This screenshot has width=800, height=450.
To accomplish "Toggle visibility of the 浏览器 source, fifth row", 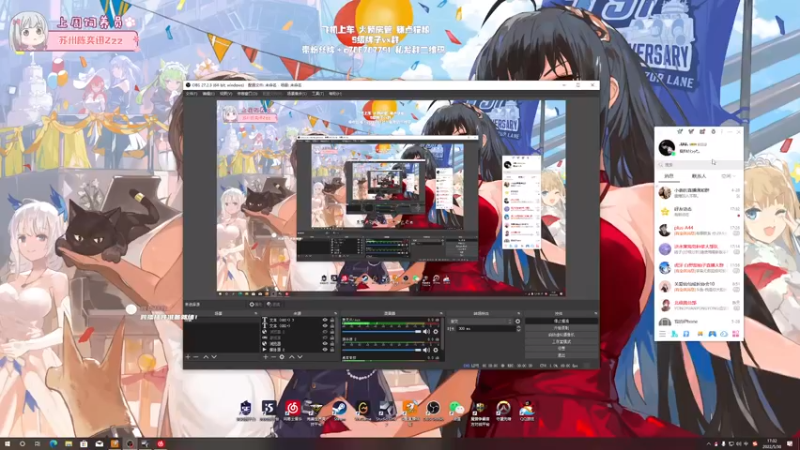I will [x=325, y=343].
